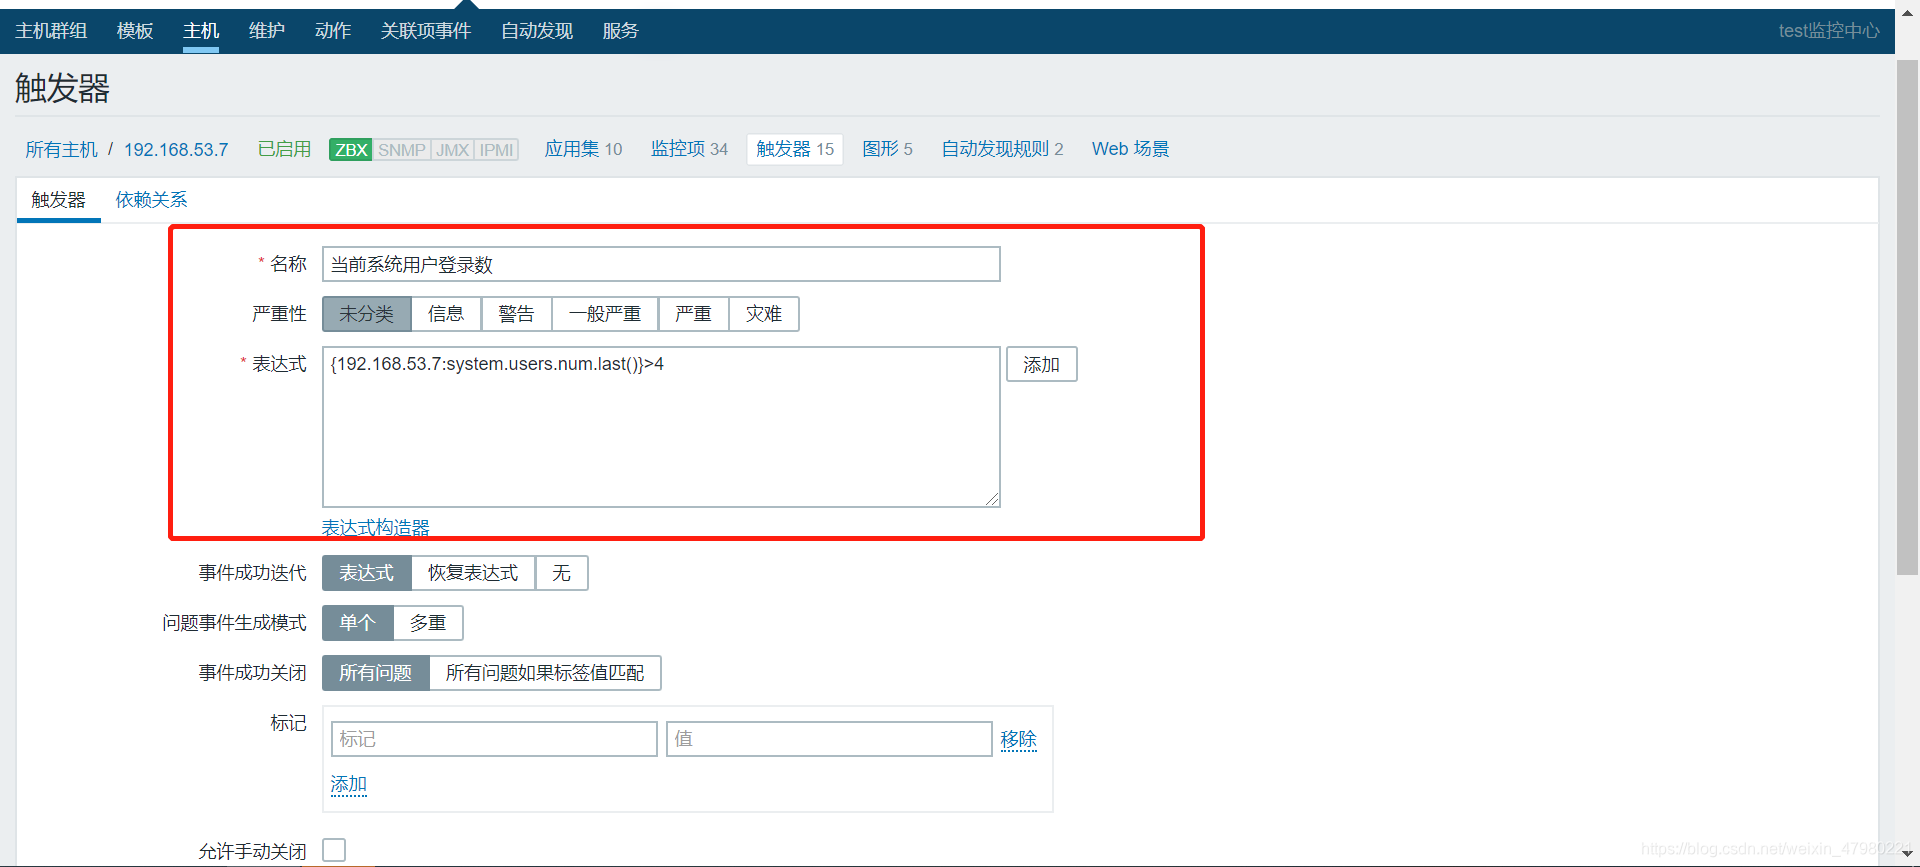1920x867 pixels.
Task: Select 表达式 for 事件成功迭代
Action: coord(367,573)
